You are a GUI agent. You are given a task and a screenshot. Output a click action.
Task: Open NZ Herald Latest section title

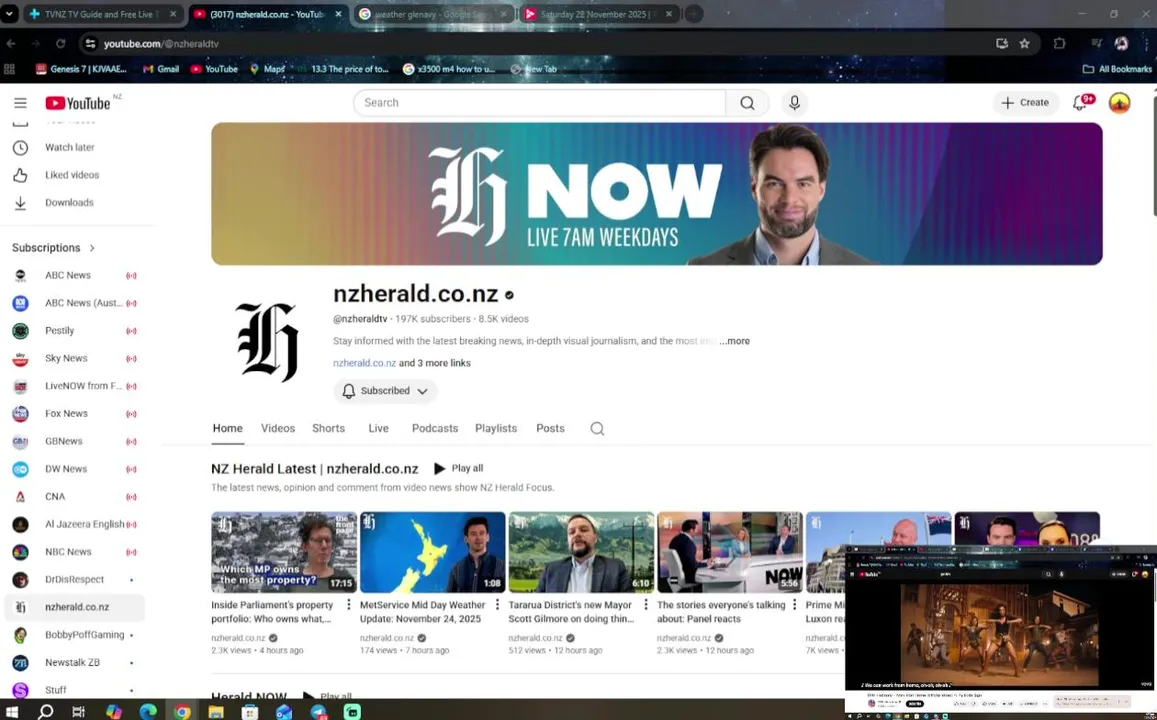click(314, 468)
